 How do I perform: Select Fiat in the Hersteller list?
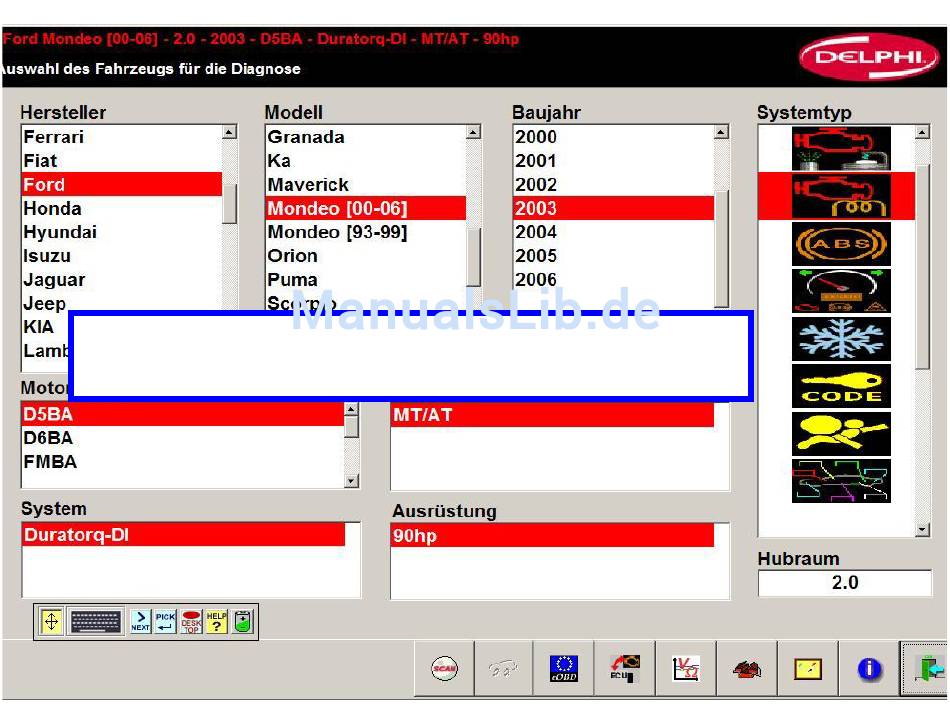pyautogui.click(x=122, y=161)
